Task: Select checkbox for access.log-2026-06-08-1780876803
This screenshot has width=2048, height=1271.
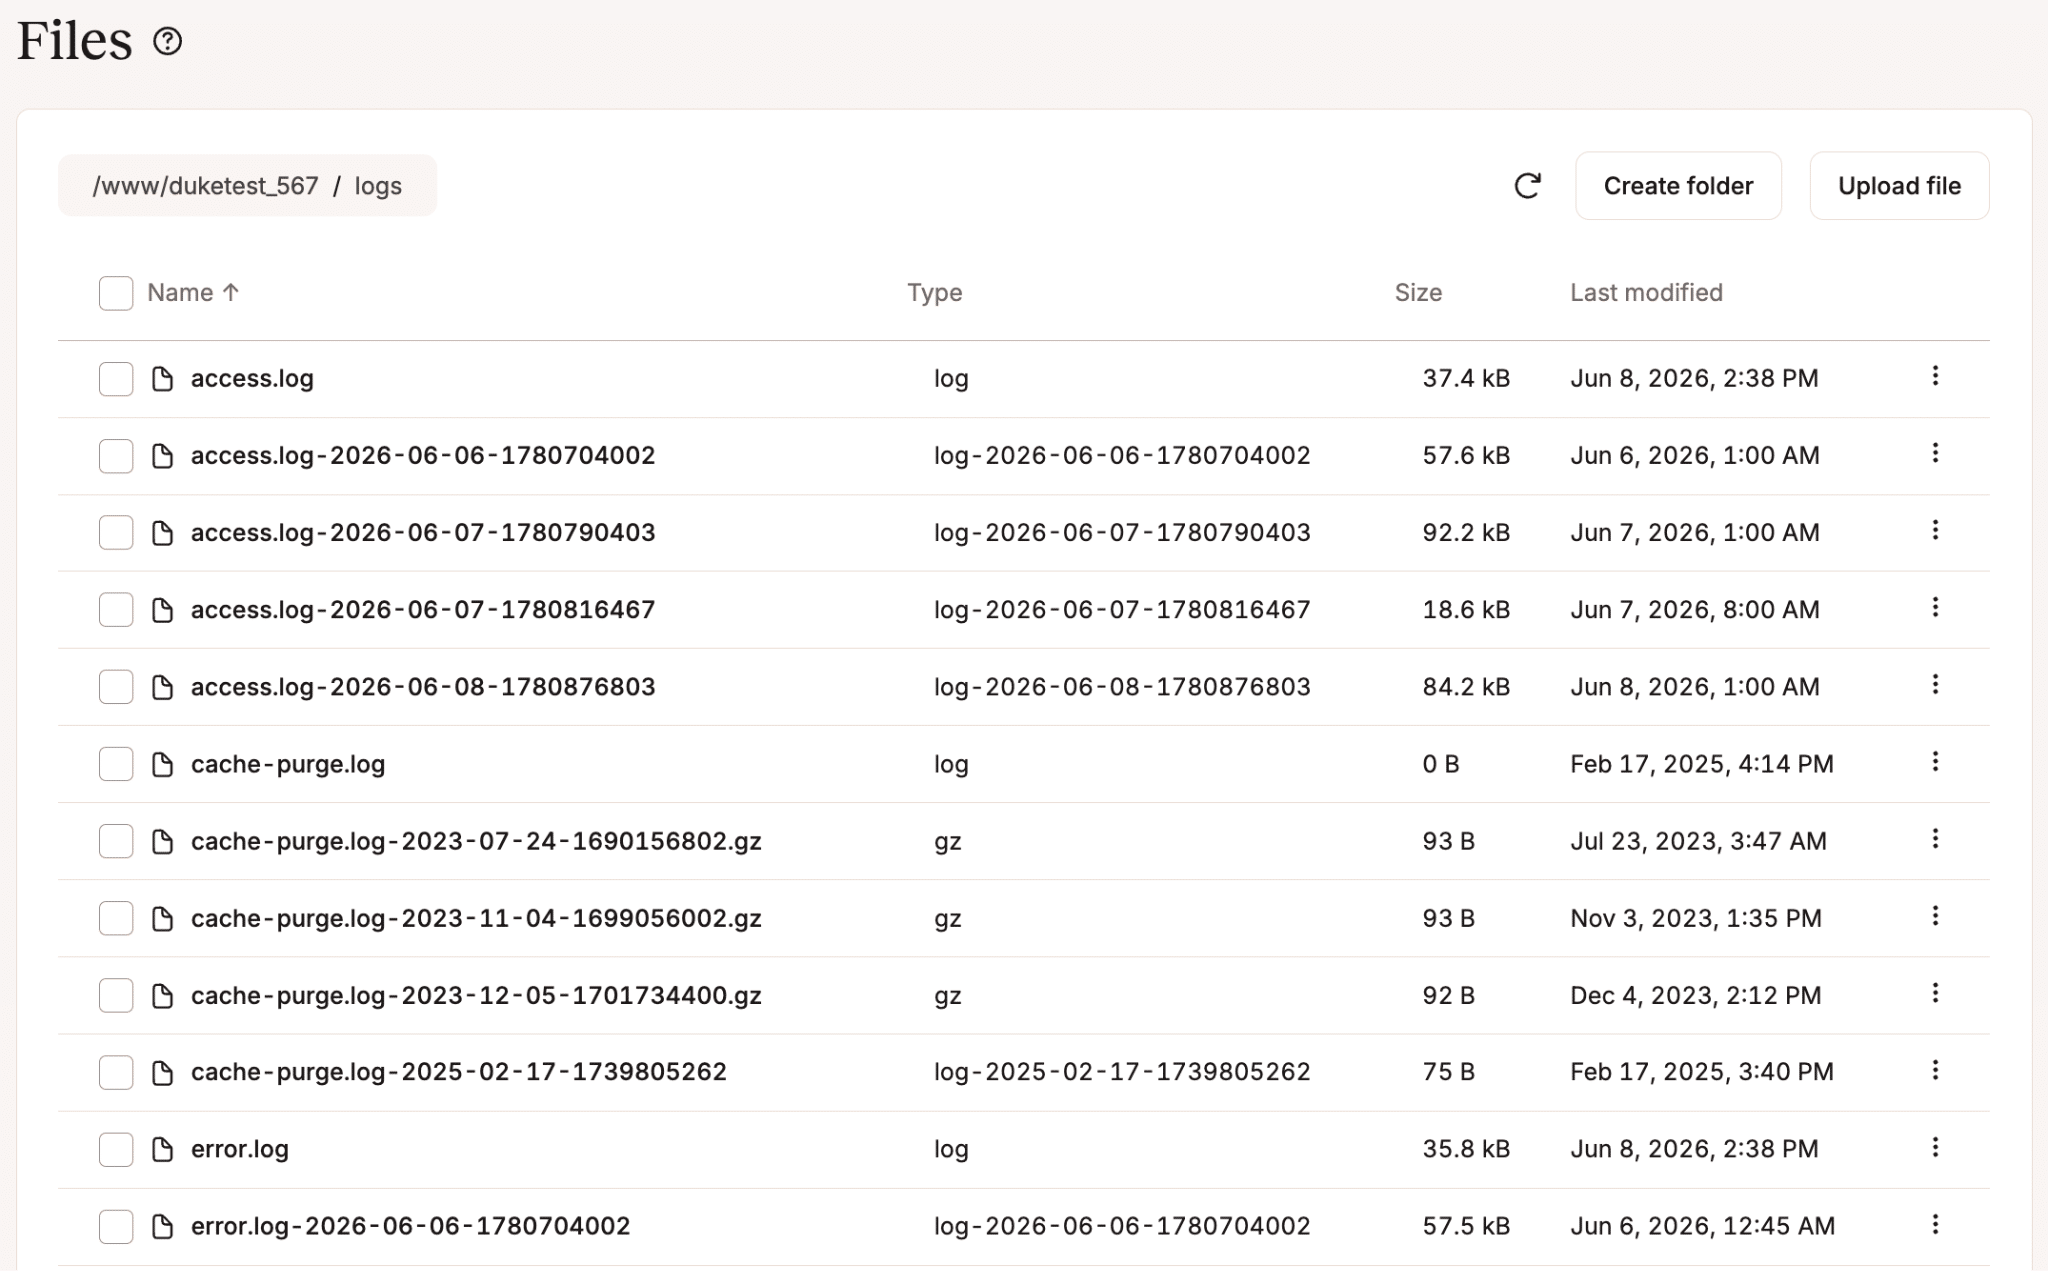Action: click(116, 687)
